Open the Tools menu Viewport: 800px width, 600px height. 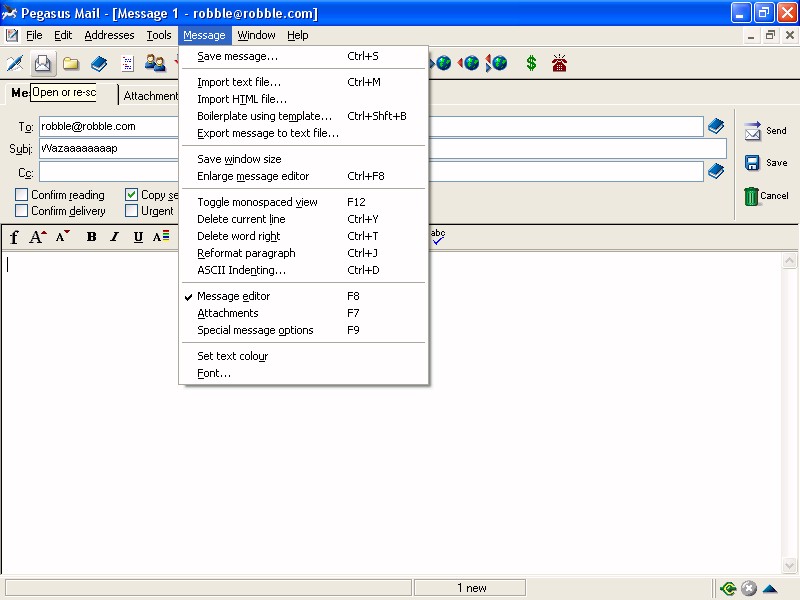[159, 35]
